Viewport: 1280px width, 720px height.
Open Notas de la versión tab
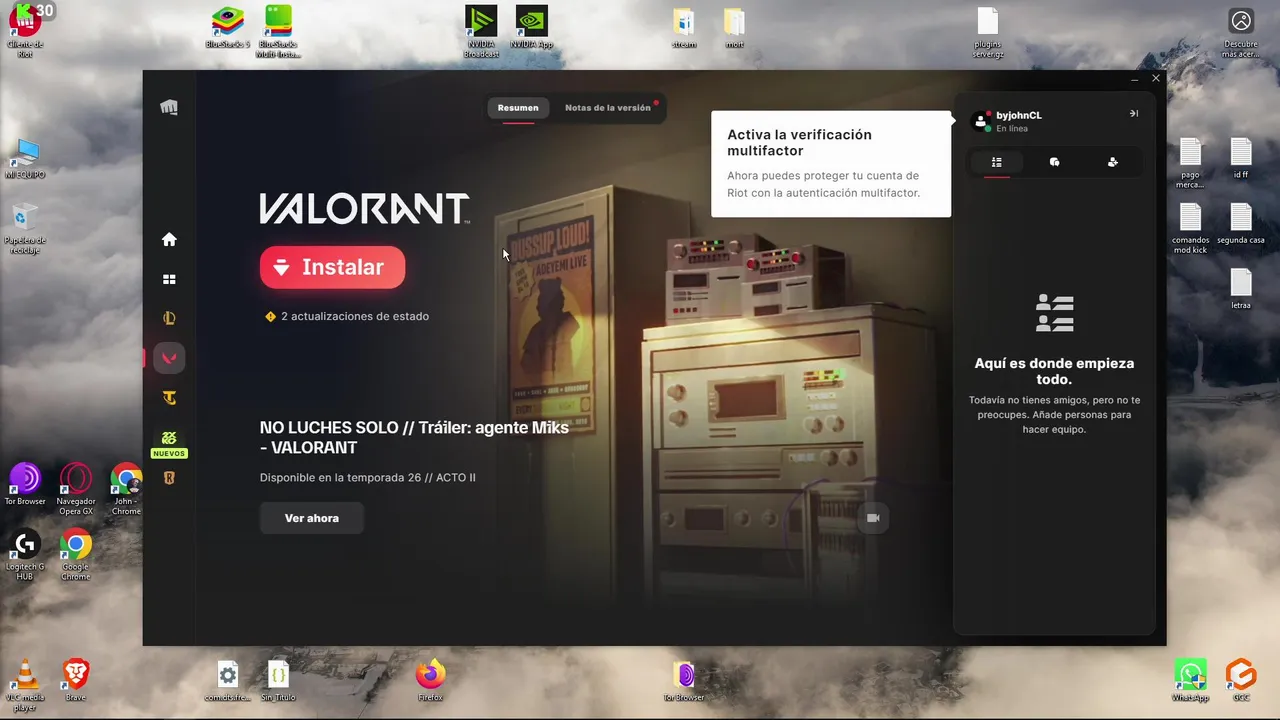pyautogui.click(x=608, y=107)
